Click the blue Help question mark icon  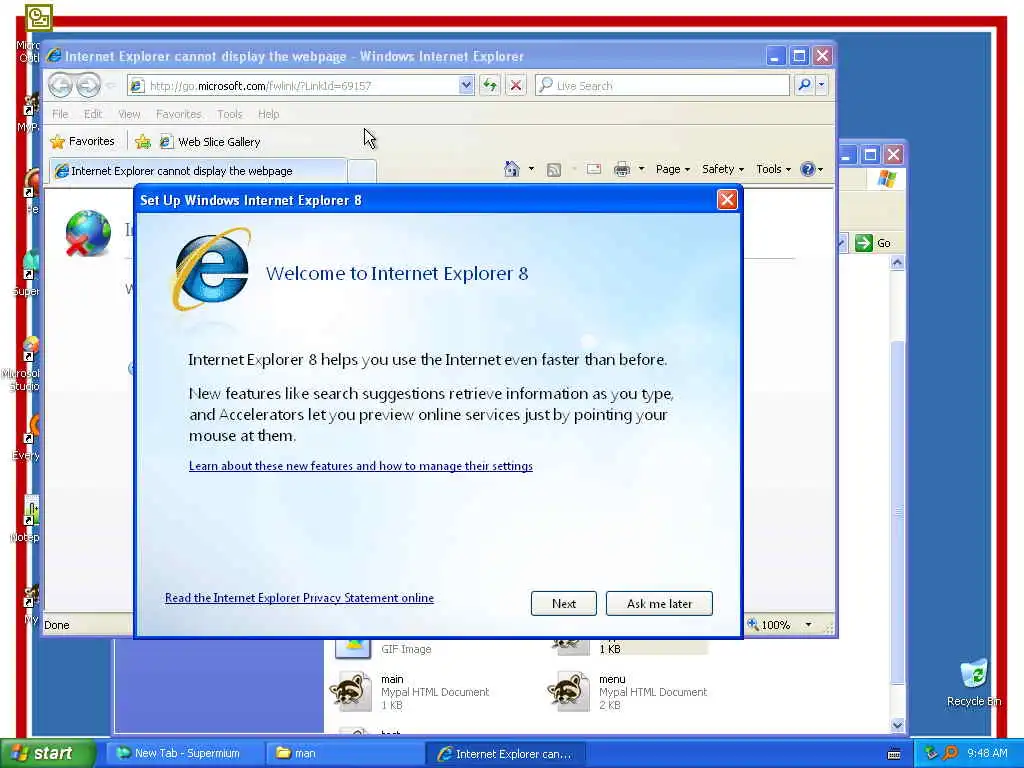click(x=808, y=169)
